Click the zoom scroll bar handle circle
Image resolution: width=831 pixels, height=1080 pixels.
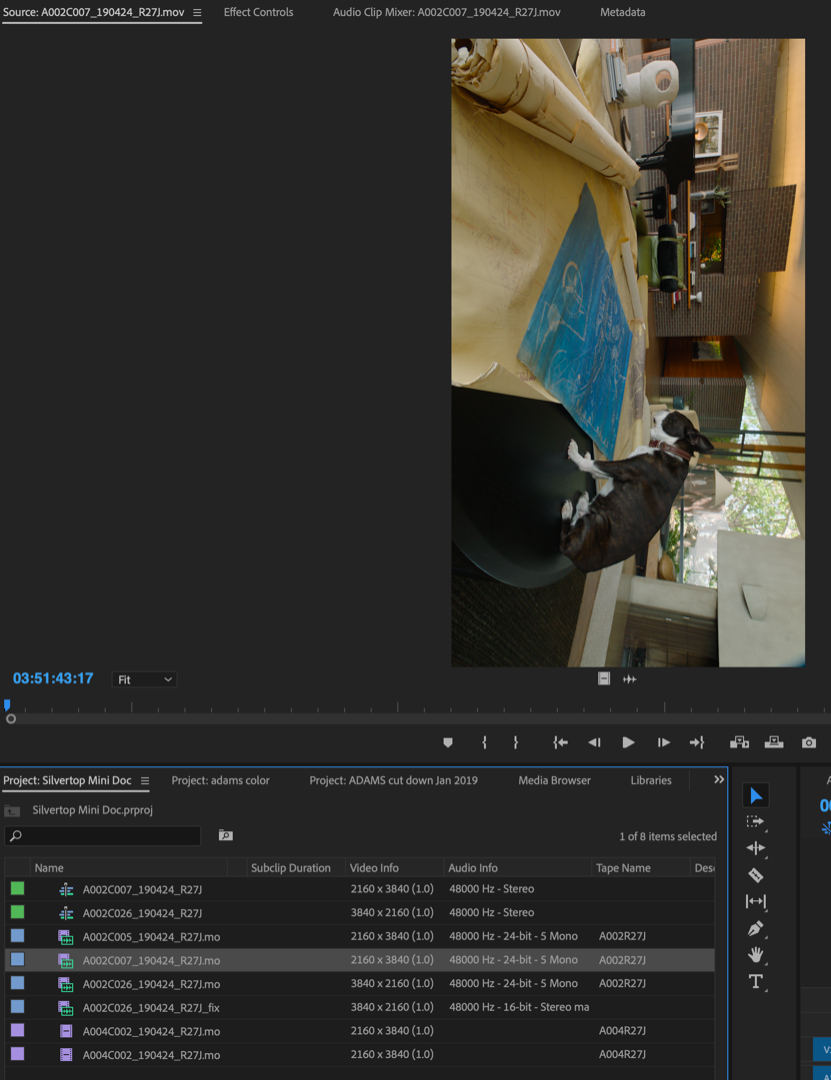tap(11, 718)
